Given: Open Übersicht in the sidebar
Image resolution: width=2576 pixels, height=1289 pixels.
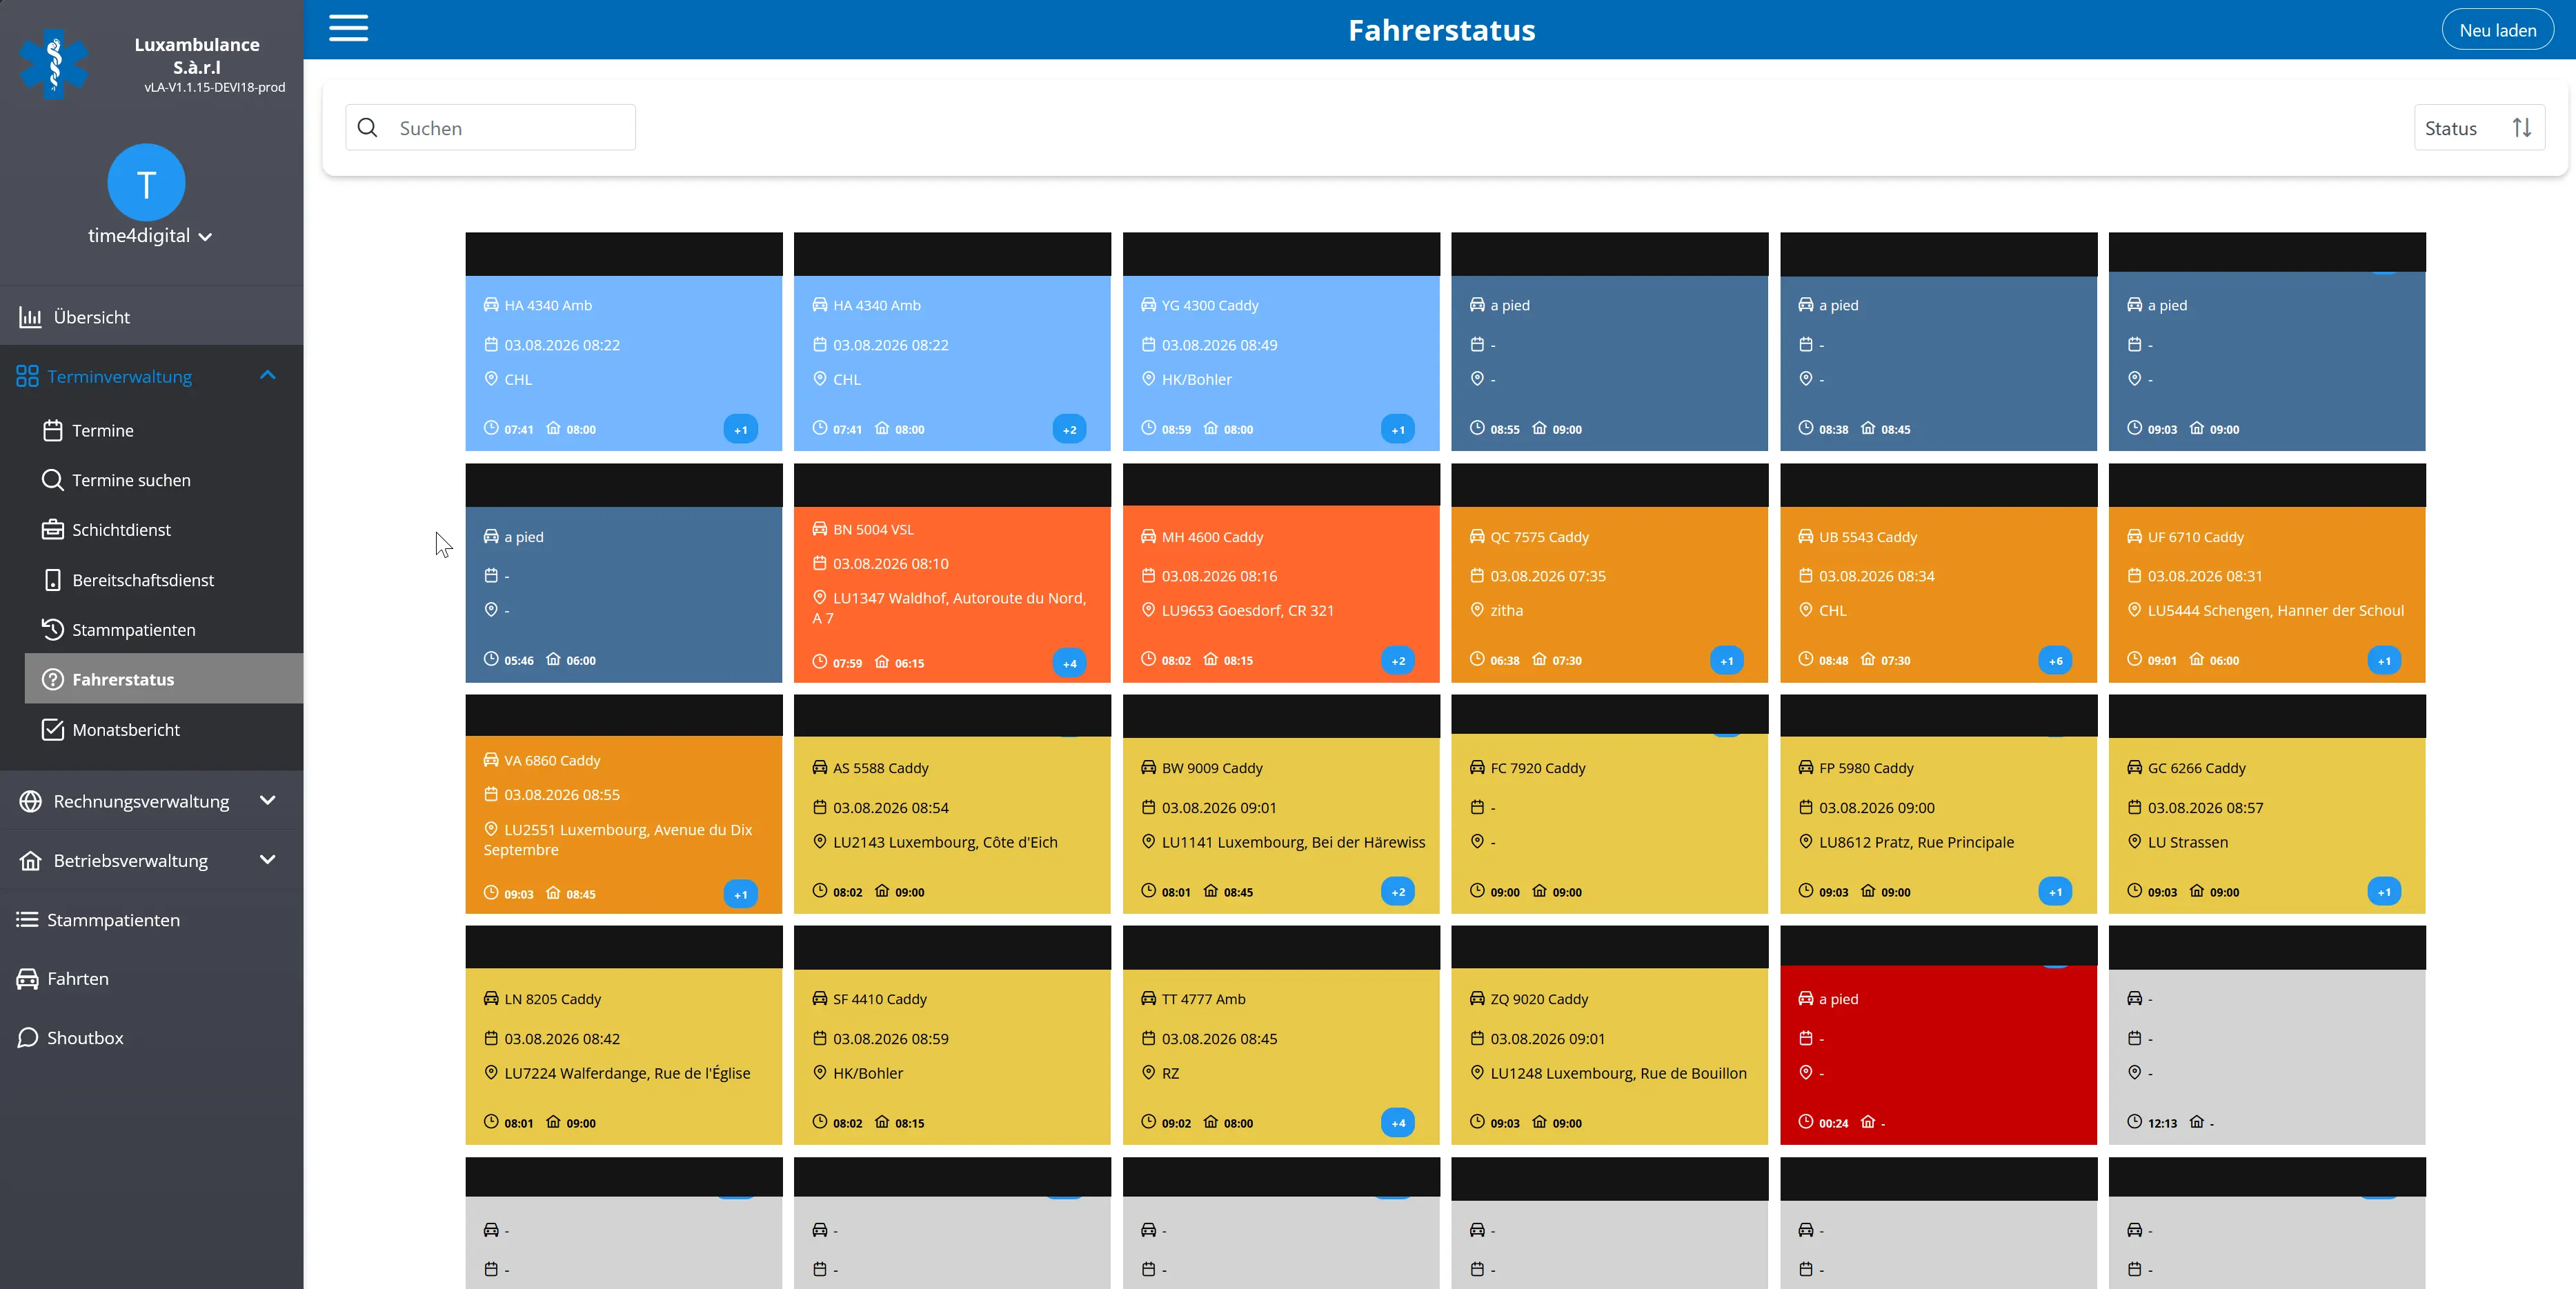Looking at the screenshot, I should coord(152,317).
